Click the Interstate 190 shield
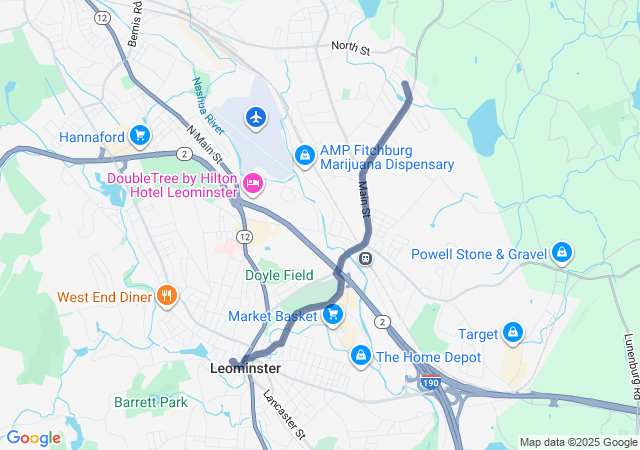The height and width of the screenshot is (450, 640). point(430,382)
